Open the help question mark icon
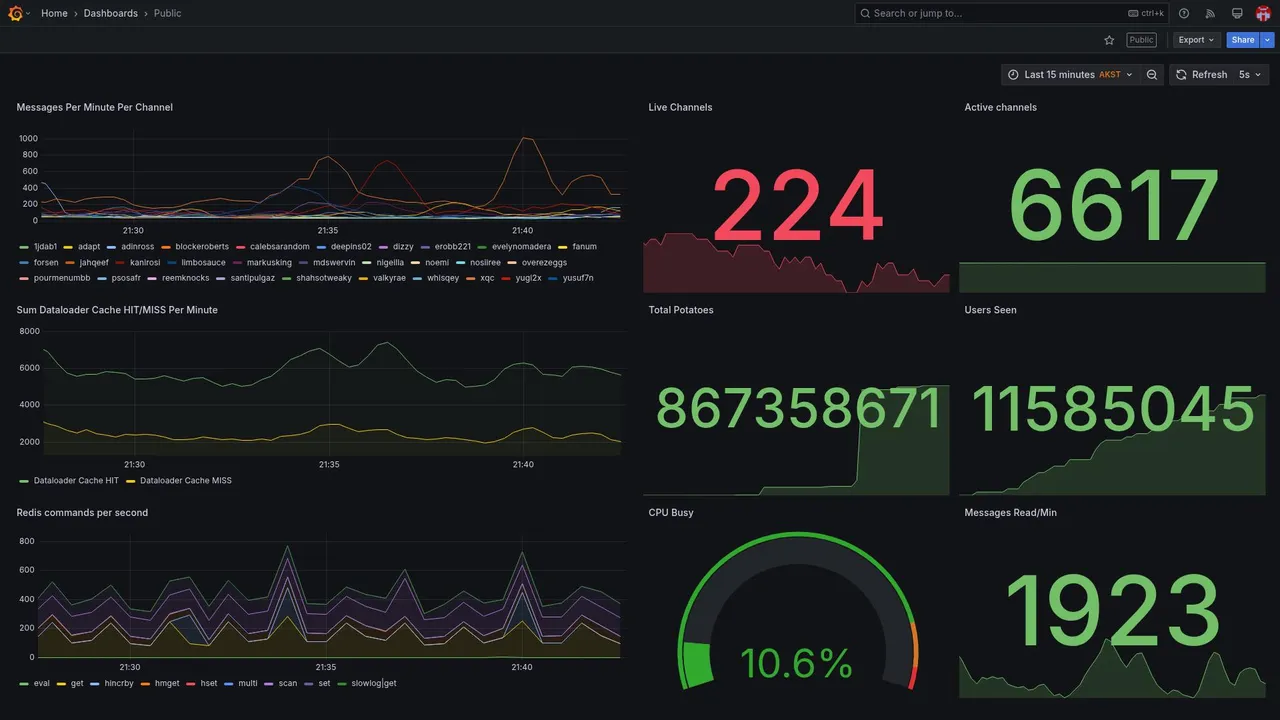 tap(1184, 13)
